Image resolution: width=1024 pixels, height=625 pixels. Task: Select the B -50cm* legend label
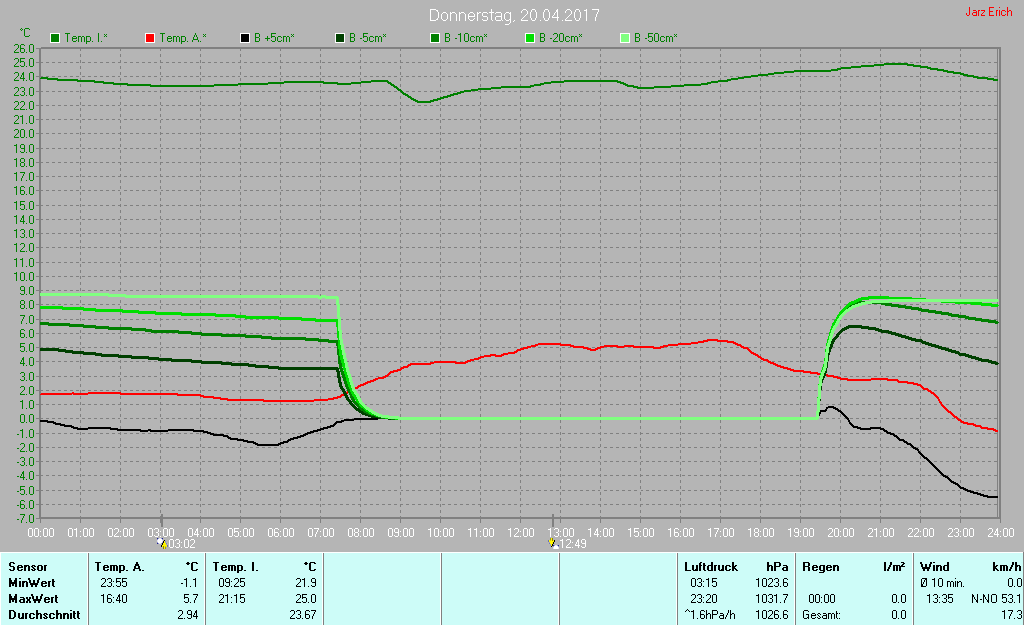(656, 39)
